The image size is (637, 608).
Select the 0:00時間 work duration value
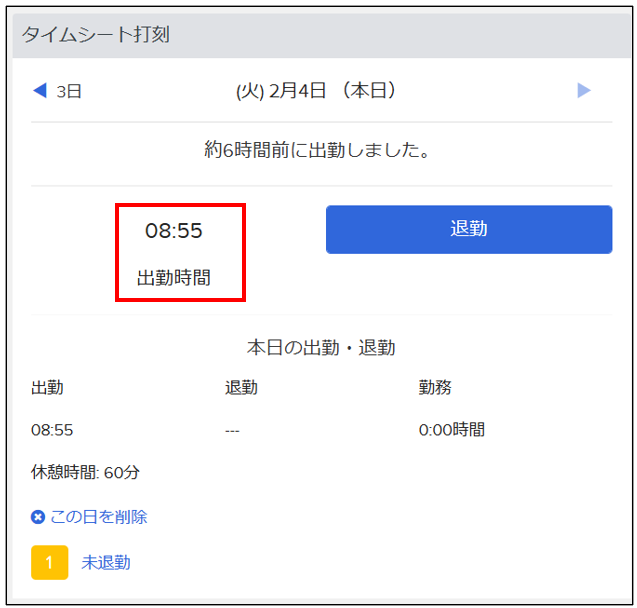click(x=451, y=430)
